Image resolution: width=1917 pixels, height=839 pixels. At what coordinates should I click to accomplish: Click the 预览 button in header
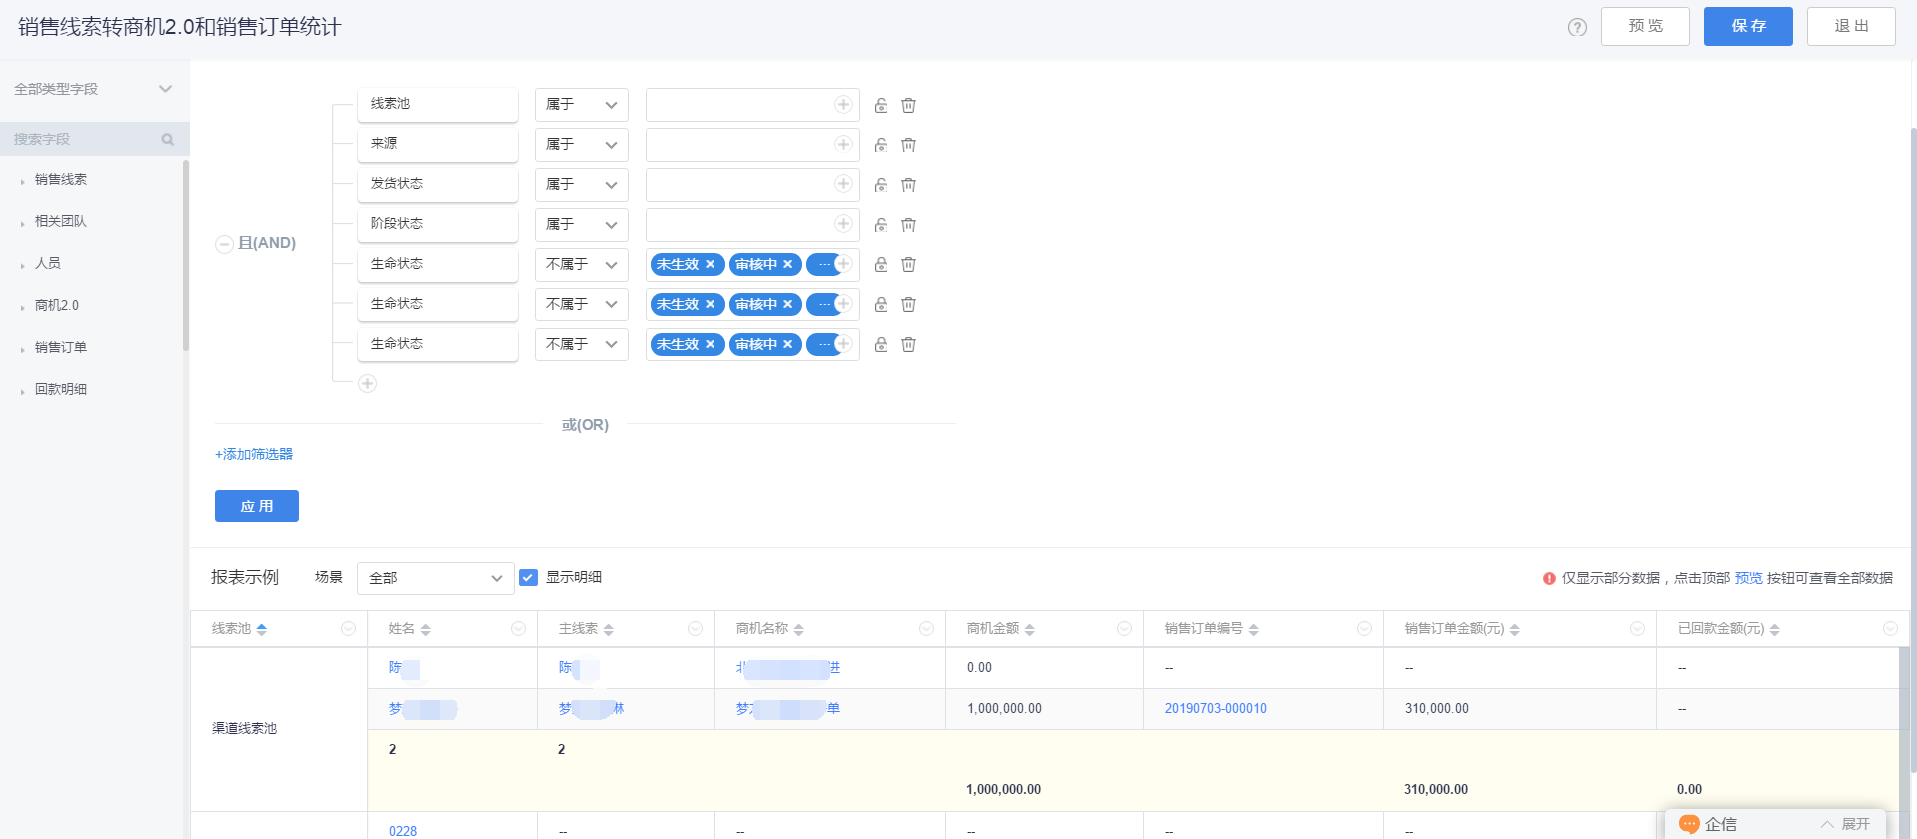1645,26
